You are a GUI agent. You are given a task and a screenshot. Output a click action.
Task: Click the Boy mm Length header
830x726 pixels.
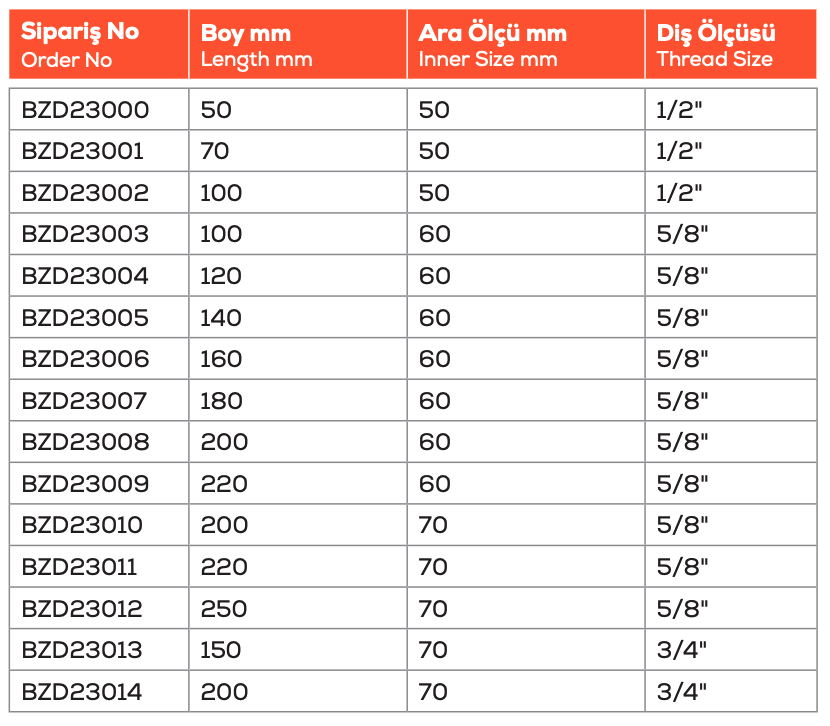point(256,44)
